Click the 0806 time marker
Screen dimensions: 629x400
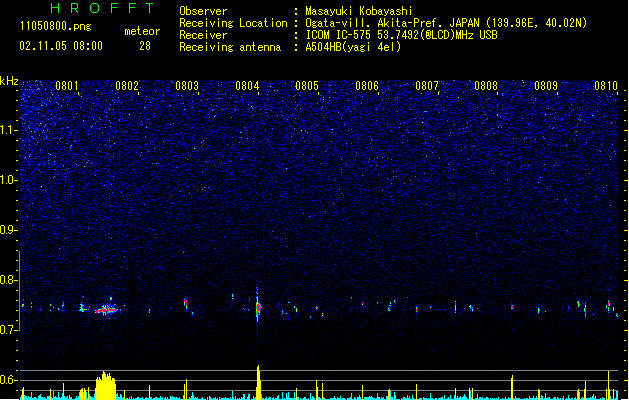[367, 86]
